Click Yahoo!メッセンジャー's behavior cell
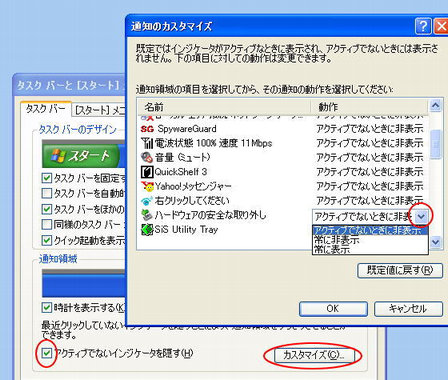This screenshot has width=448, height=380. click(370, 186)
